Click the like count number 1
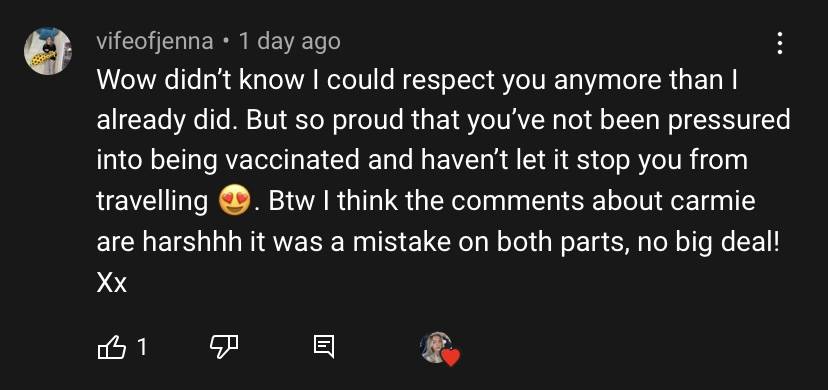 point(142,347)
